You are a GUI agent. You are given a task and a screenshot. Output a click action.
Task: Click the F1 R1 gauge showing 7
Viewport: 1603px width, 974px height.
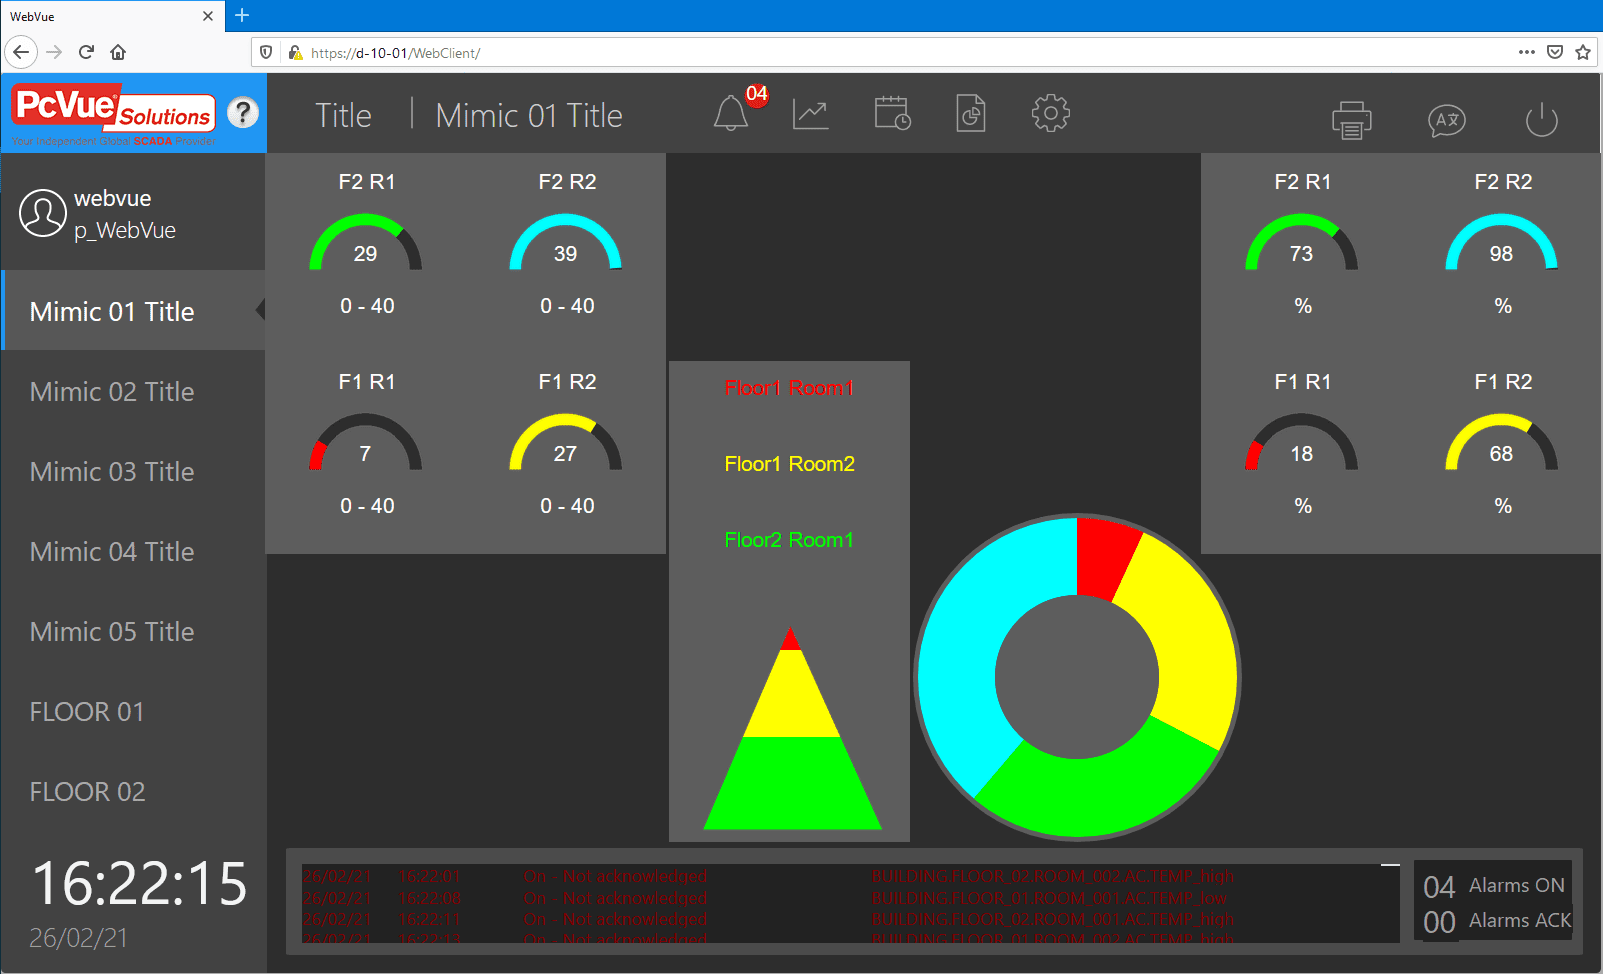366,443
